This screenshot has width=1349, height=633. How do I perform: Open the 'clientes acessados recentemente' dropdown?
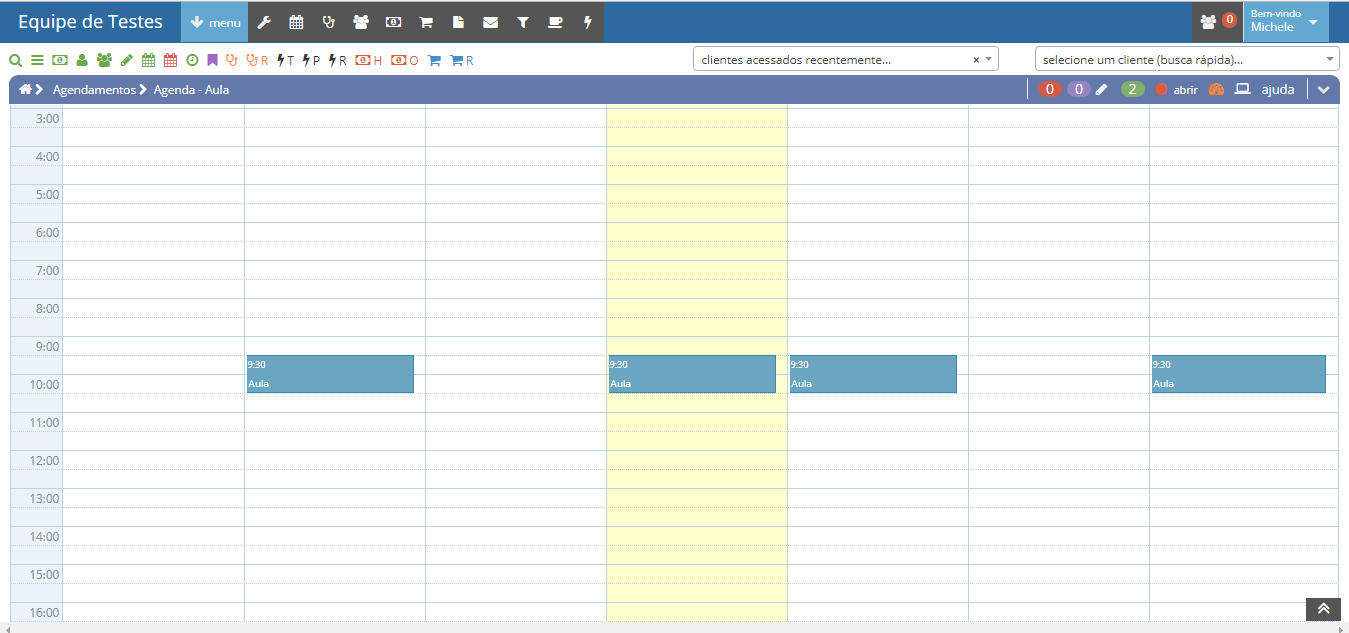tap(845, 59)
